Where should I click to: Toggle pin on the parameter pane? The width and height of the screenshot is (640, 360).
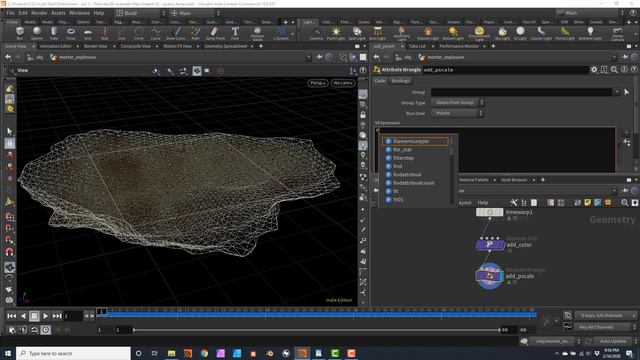(625, 57)
